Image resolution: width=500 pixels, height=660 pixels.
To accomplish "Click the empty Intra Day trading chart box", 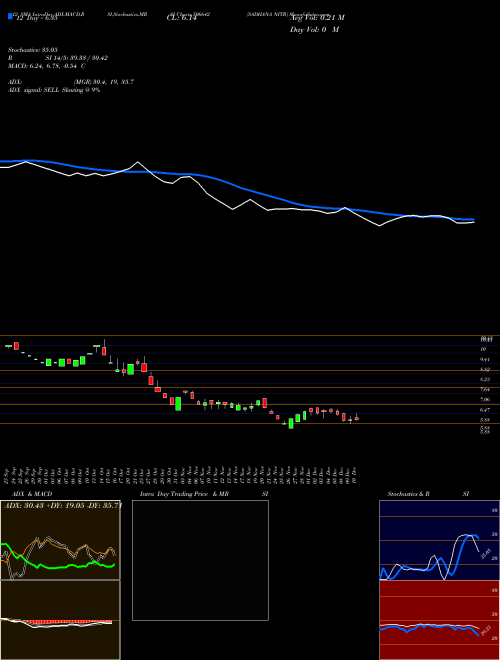I will tap(200, 560).
